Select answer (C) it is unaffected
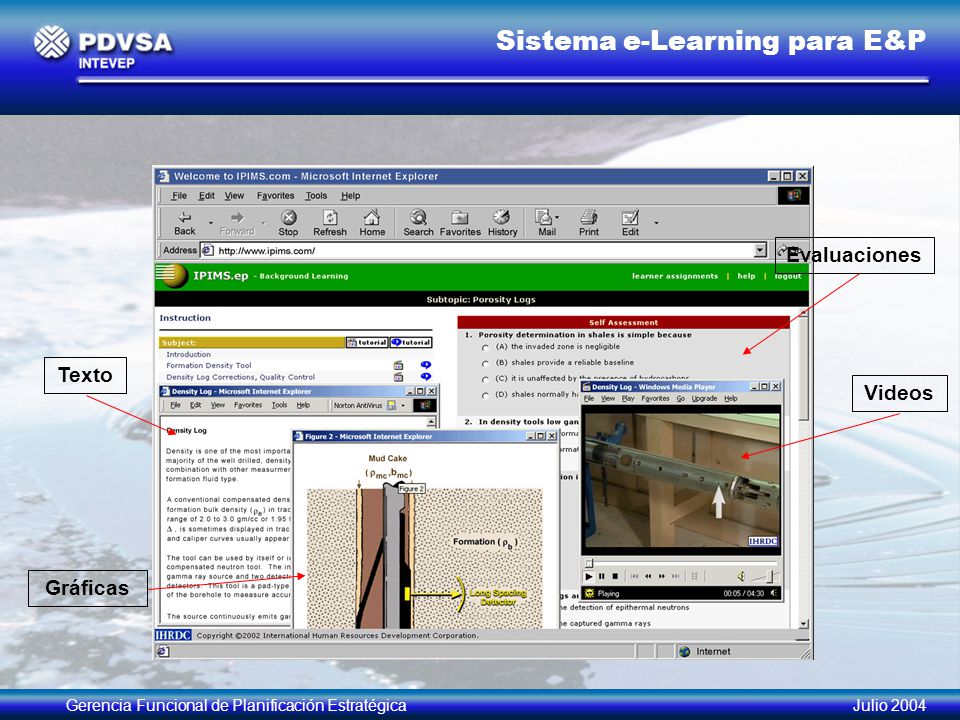 click(x=486, y=380)
